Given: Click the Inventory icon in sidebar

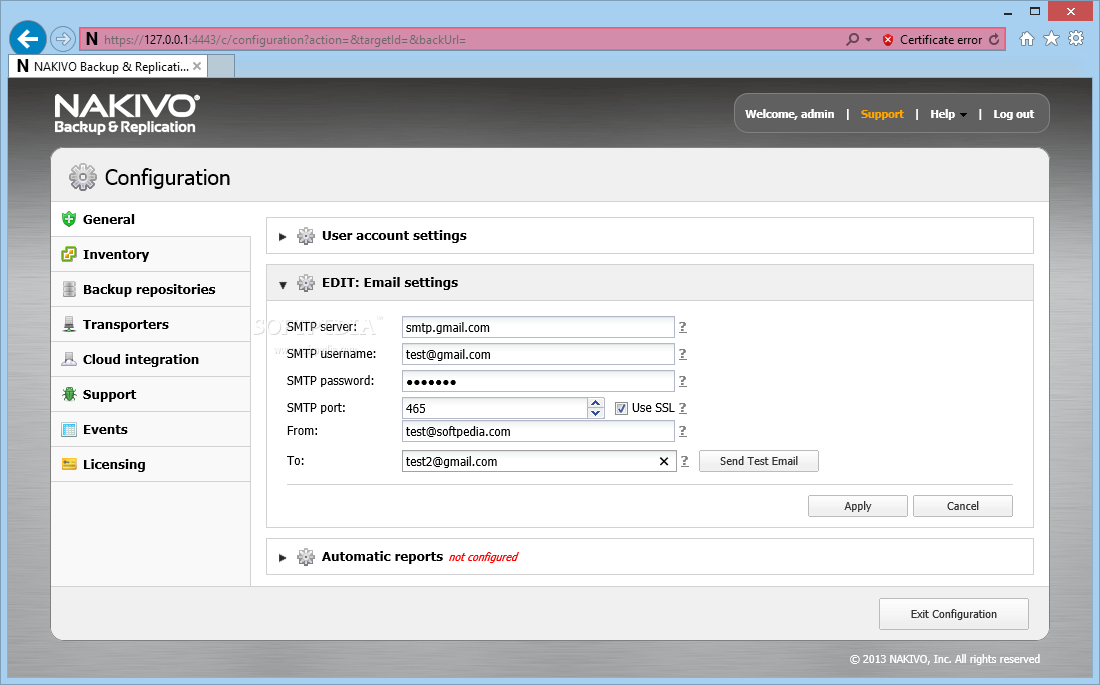Looking at the screenshot, I should coord(69,254).
